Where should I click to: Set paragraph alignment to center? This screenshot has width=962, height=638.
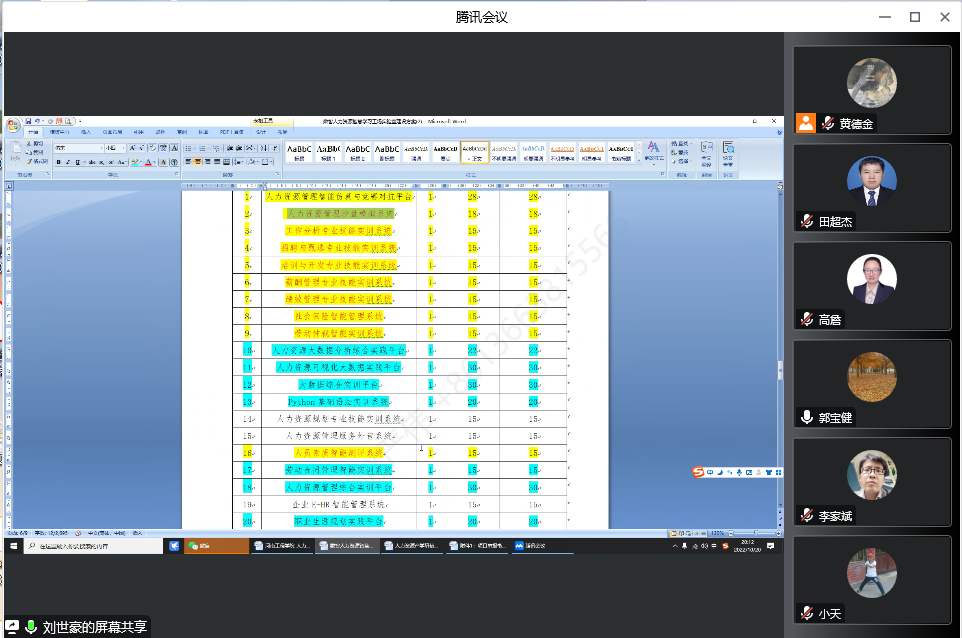point(198,162)
